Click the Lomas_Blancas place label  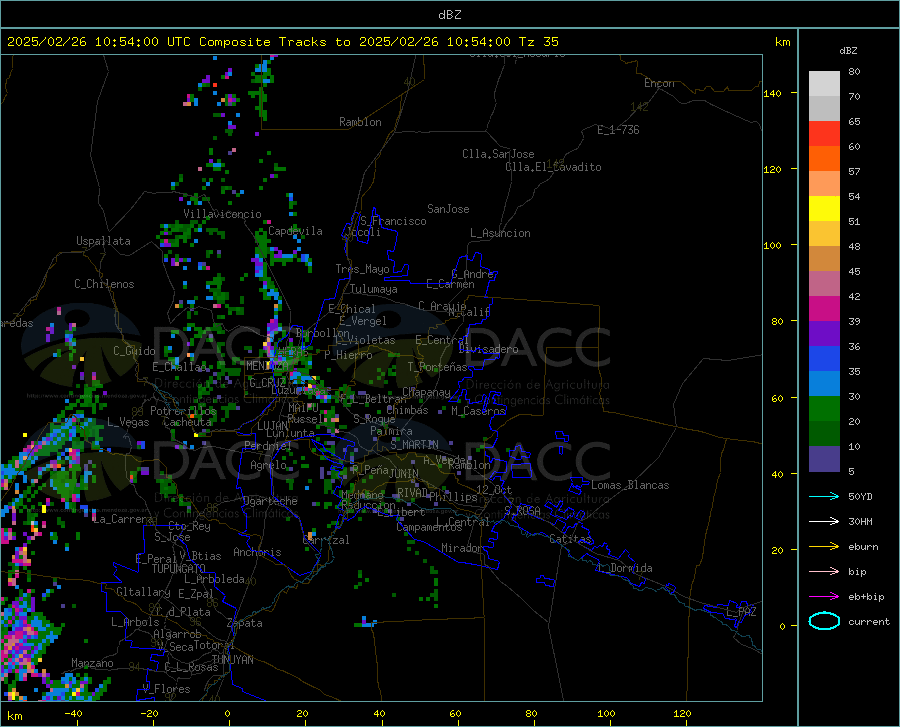point(630,485)
